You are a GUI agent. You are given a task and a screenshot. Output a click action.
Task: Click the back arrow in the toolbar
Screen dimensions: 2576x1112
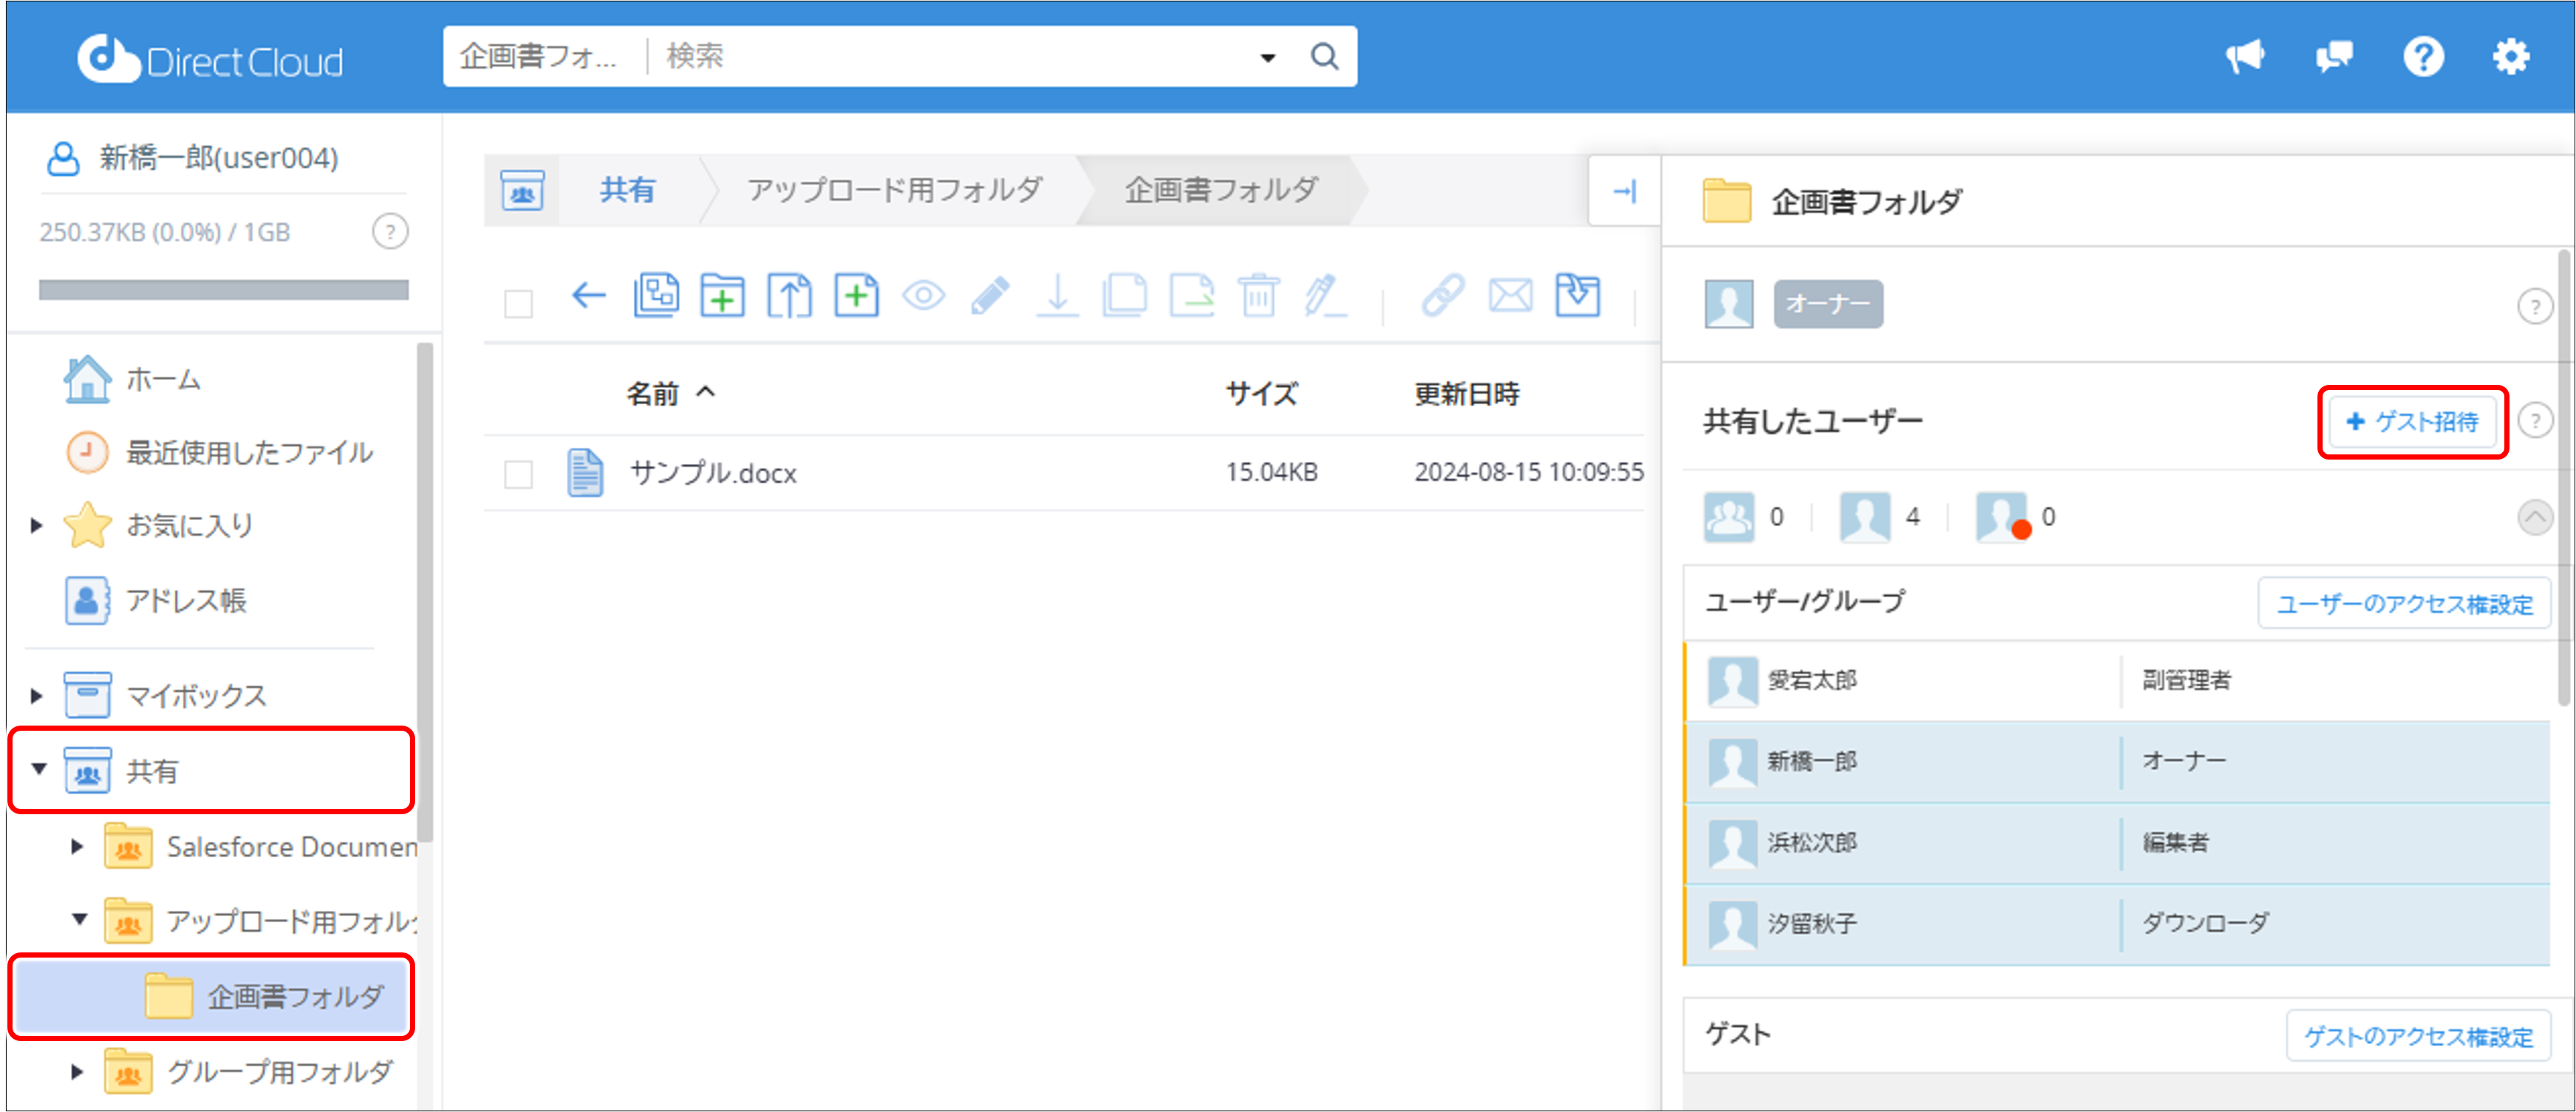coord(589,296)
